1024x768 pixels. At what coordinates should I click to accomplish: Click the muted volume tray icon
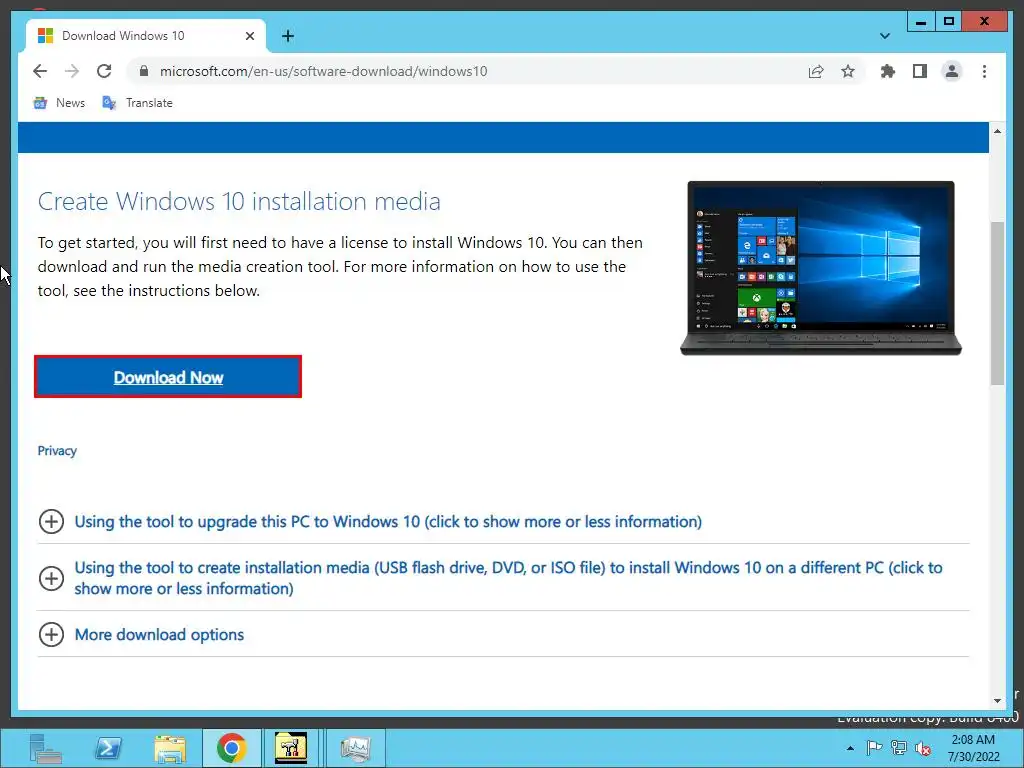pos(923,748)
